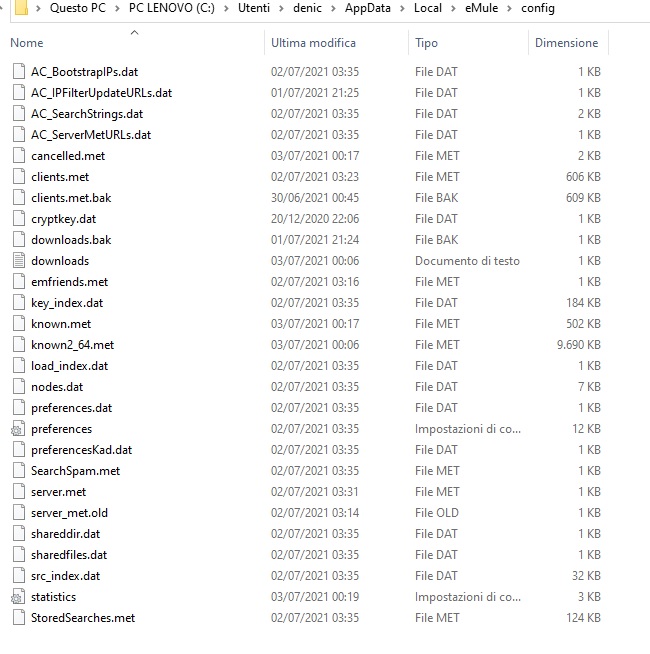This screenshot has width=650, height=654.
Task: Select the shareddir.dat file name
Action: coord(66,533)
